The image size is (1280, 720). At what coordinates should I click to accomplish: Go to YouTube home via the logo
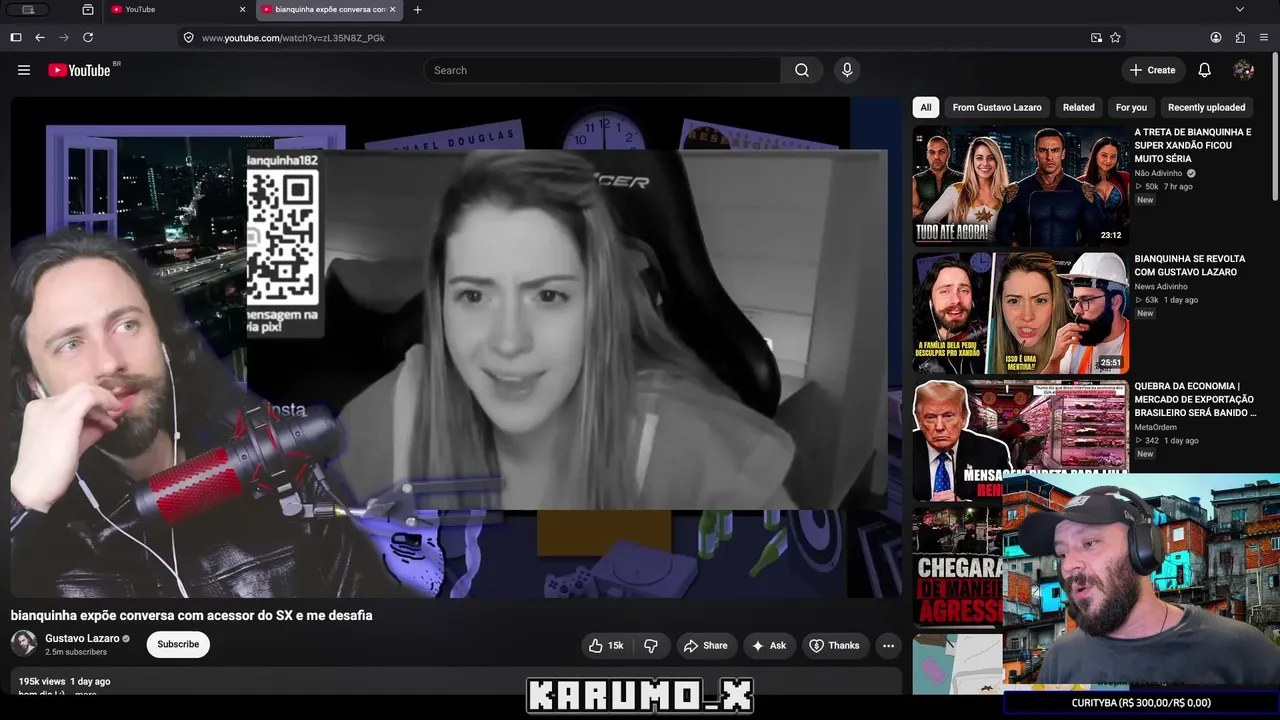79,70
